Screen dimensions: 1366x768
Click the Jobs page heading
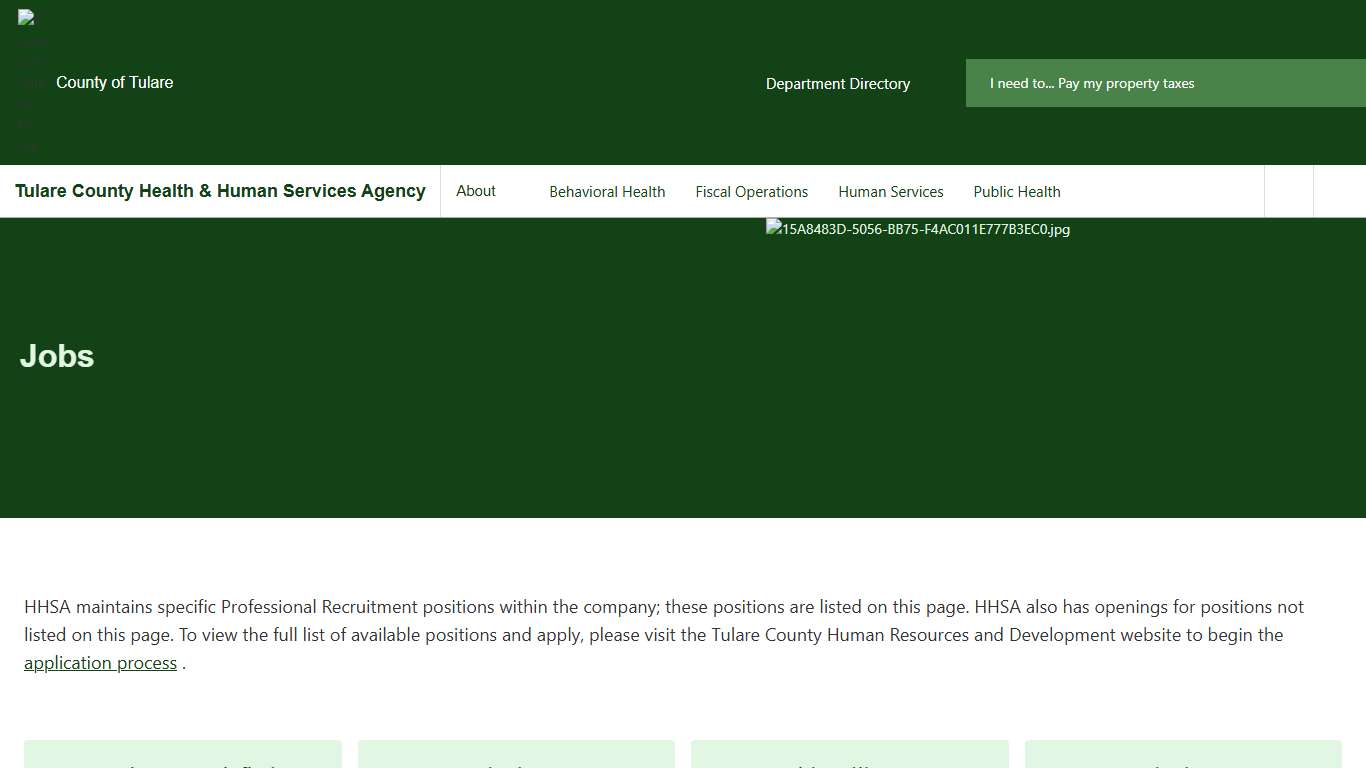(x=56, y=356)
